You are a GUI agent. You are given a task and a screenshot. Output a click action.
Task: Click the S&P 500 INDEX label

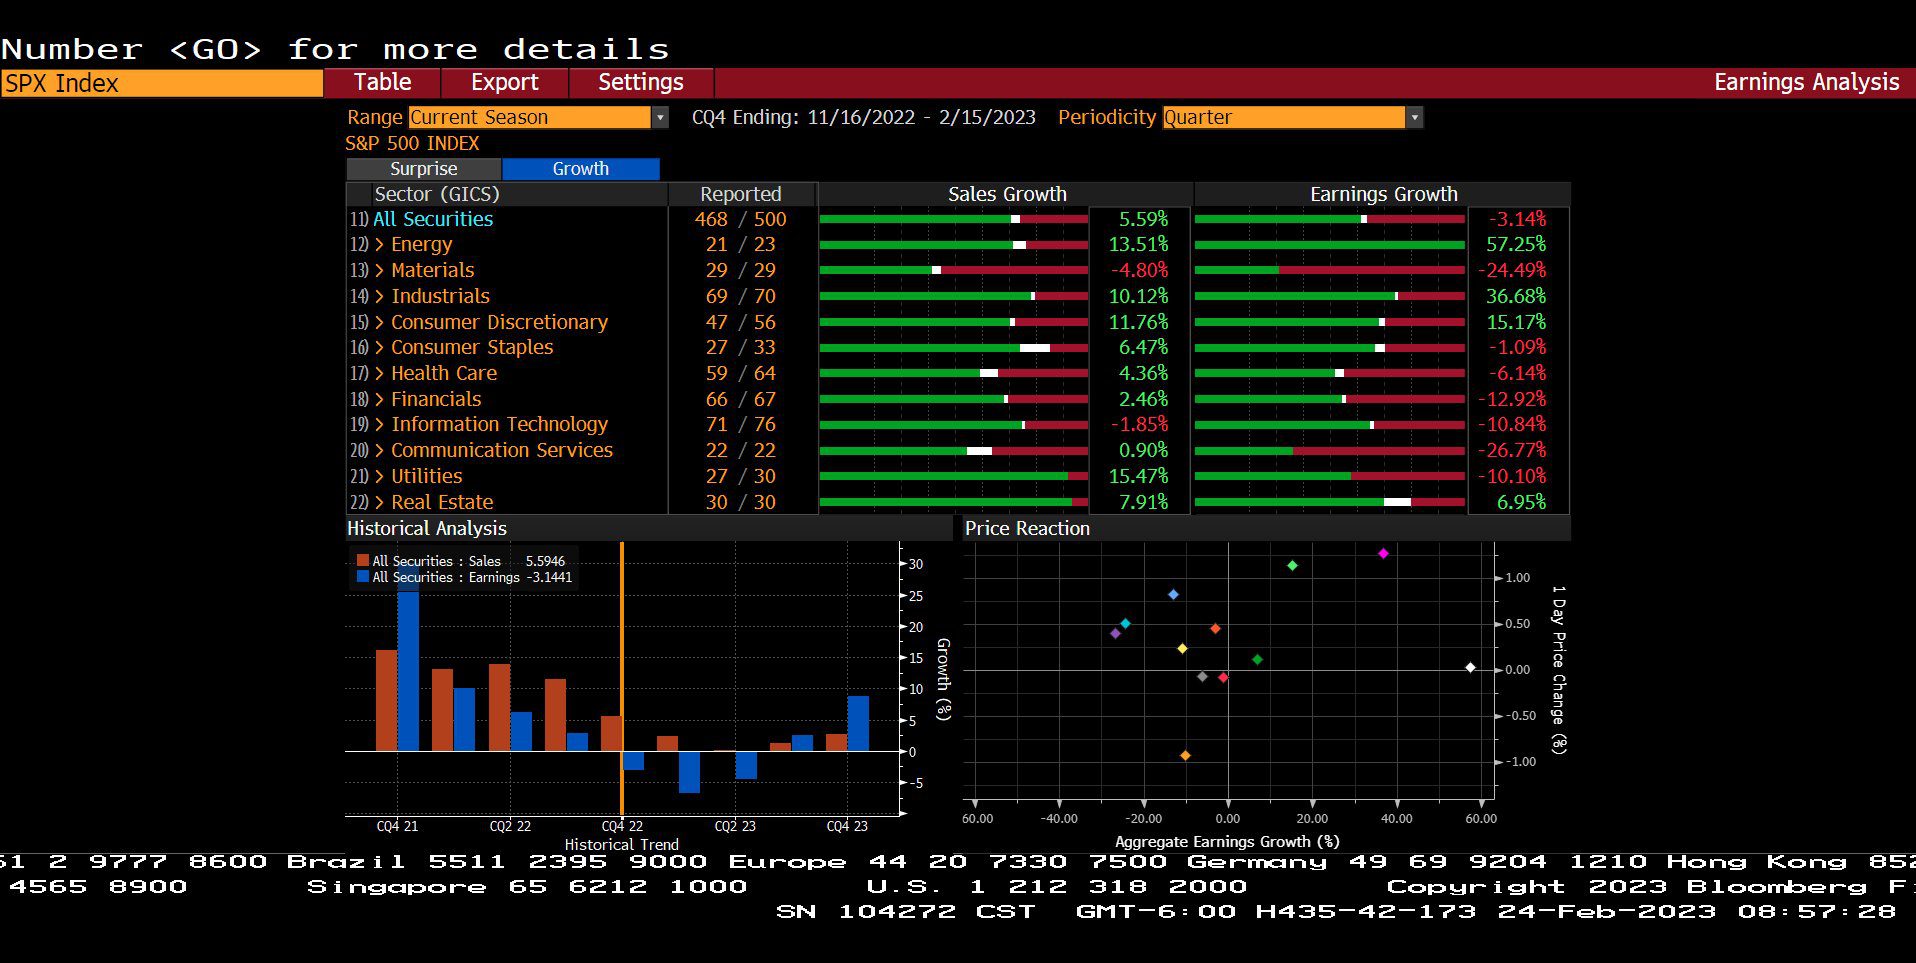(x=412, y=143)
